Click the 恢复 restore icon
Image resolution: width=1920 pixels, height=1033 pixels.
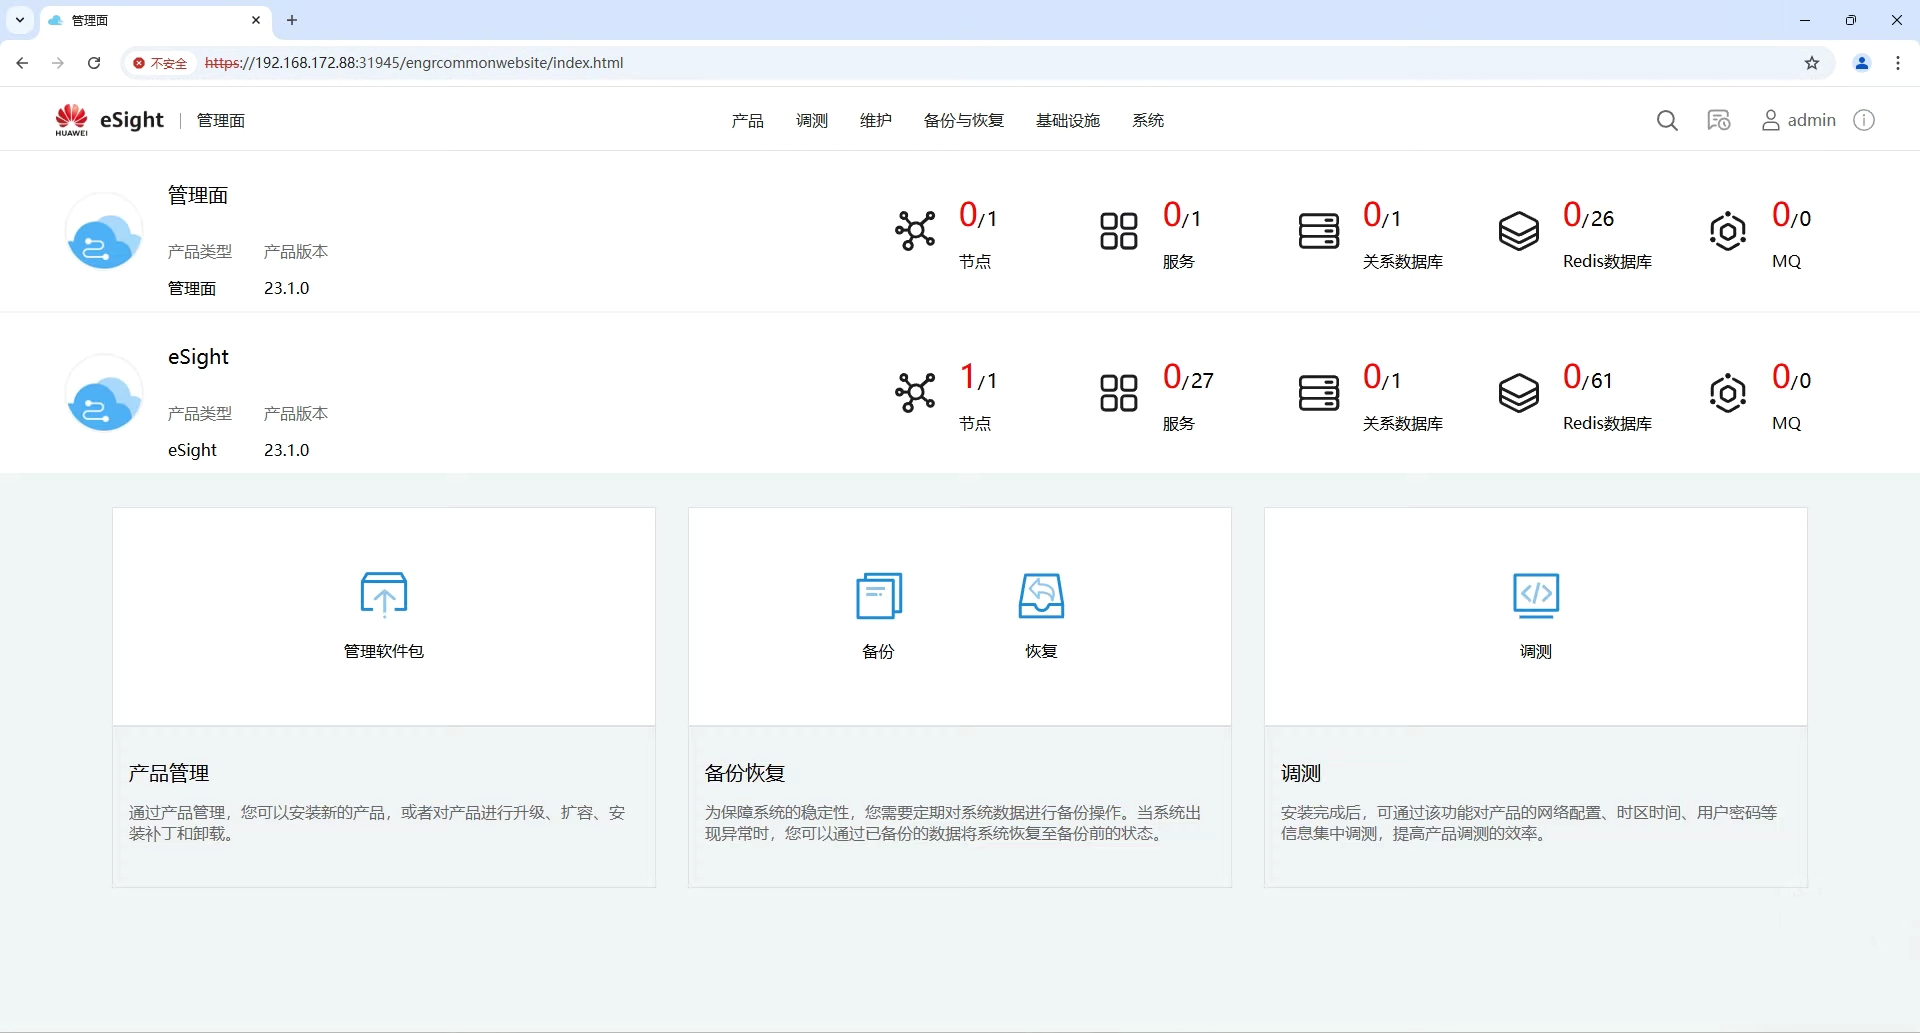pyautogui.click(x=1041, y=596)
